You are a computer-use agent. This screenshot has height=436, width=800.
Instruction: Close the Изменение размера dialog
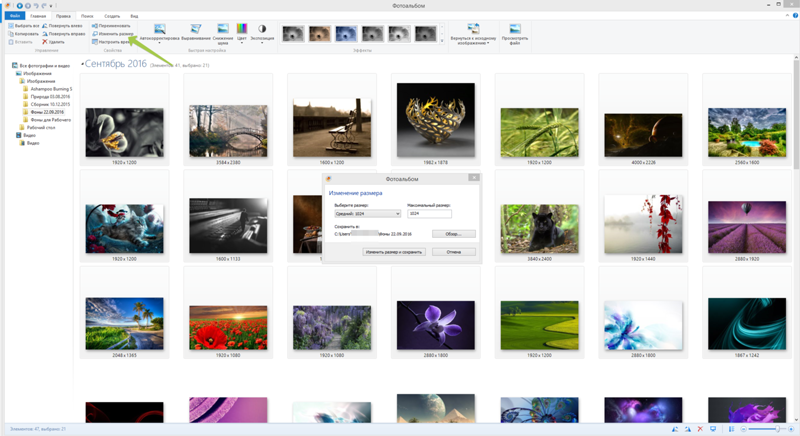click(x=474, y=177)
